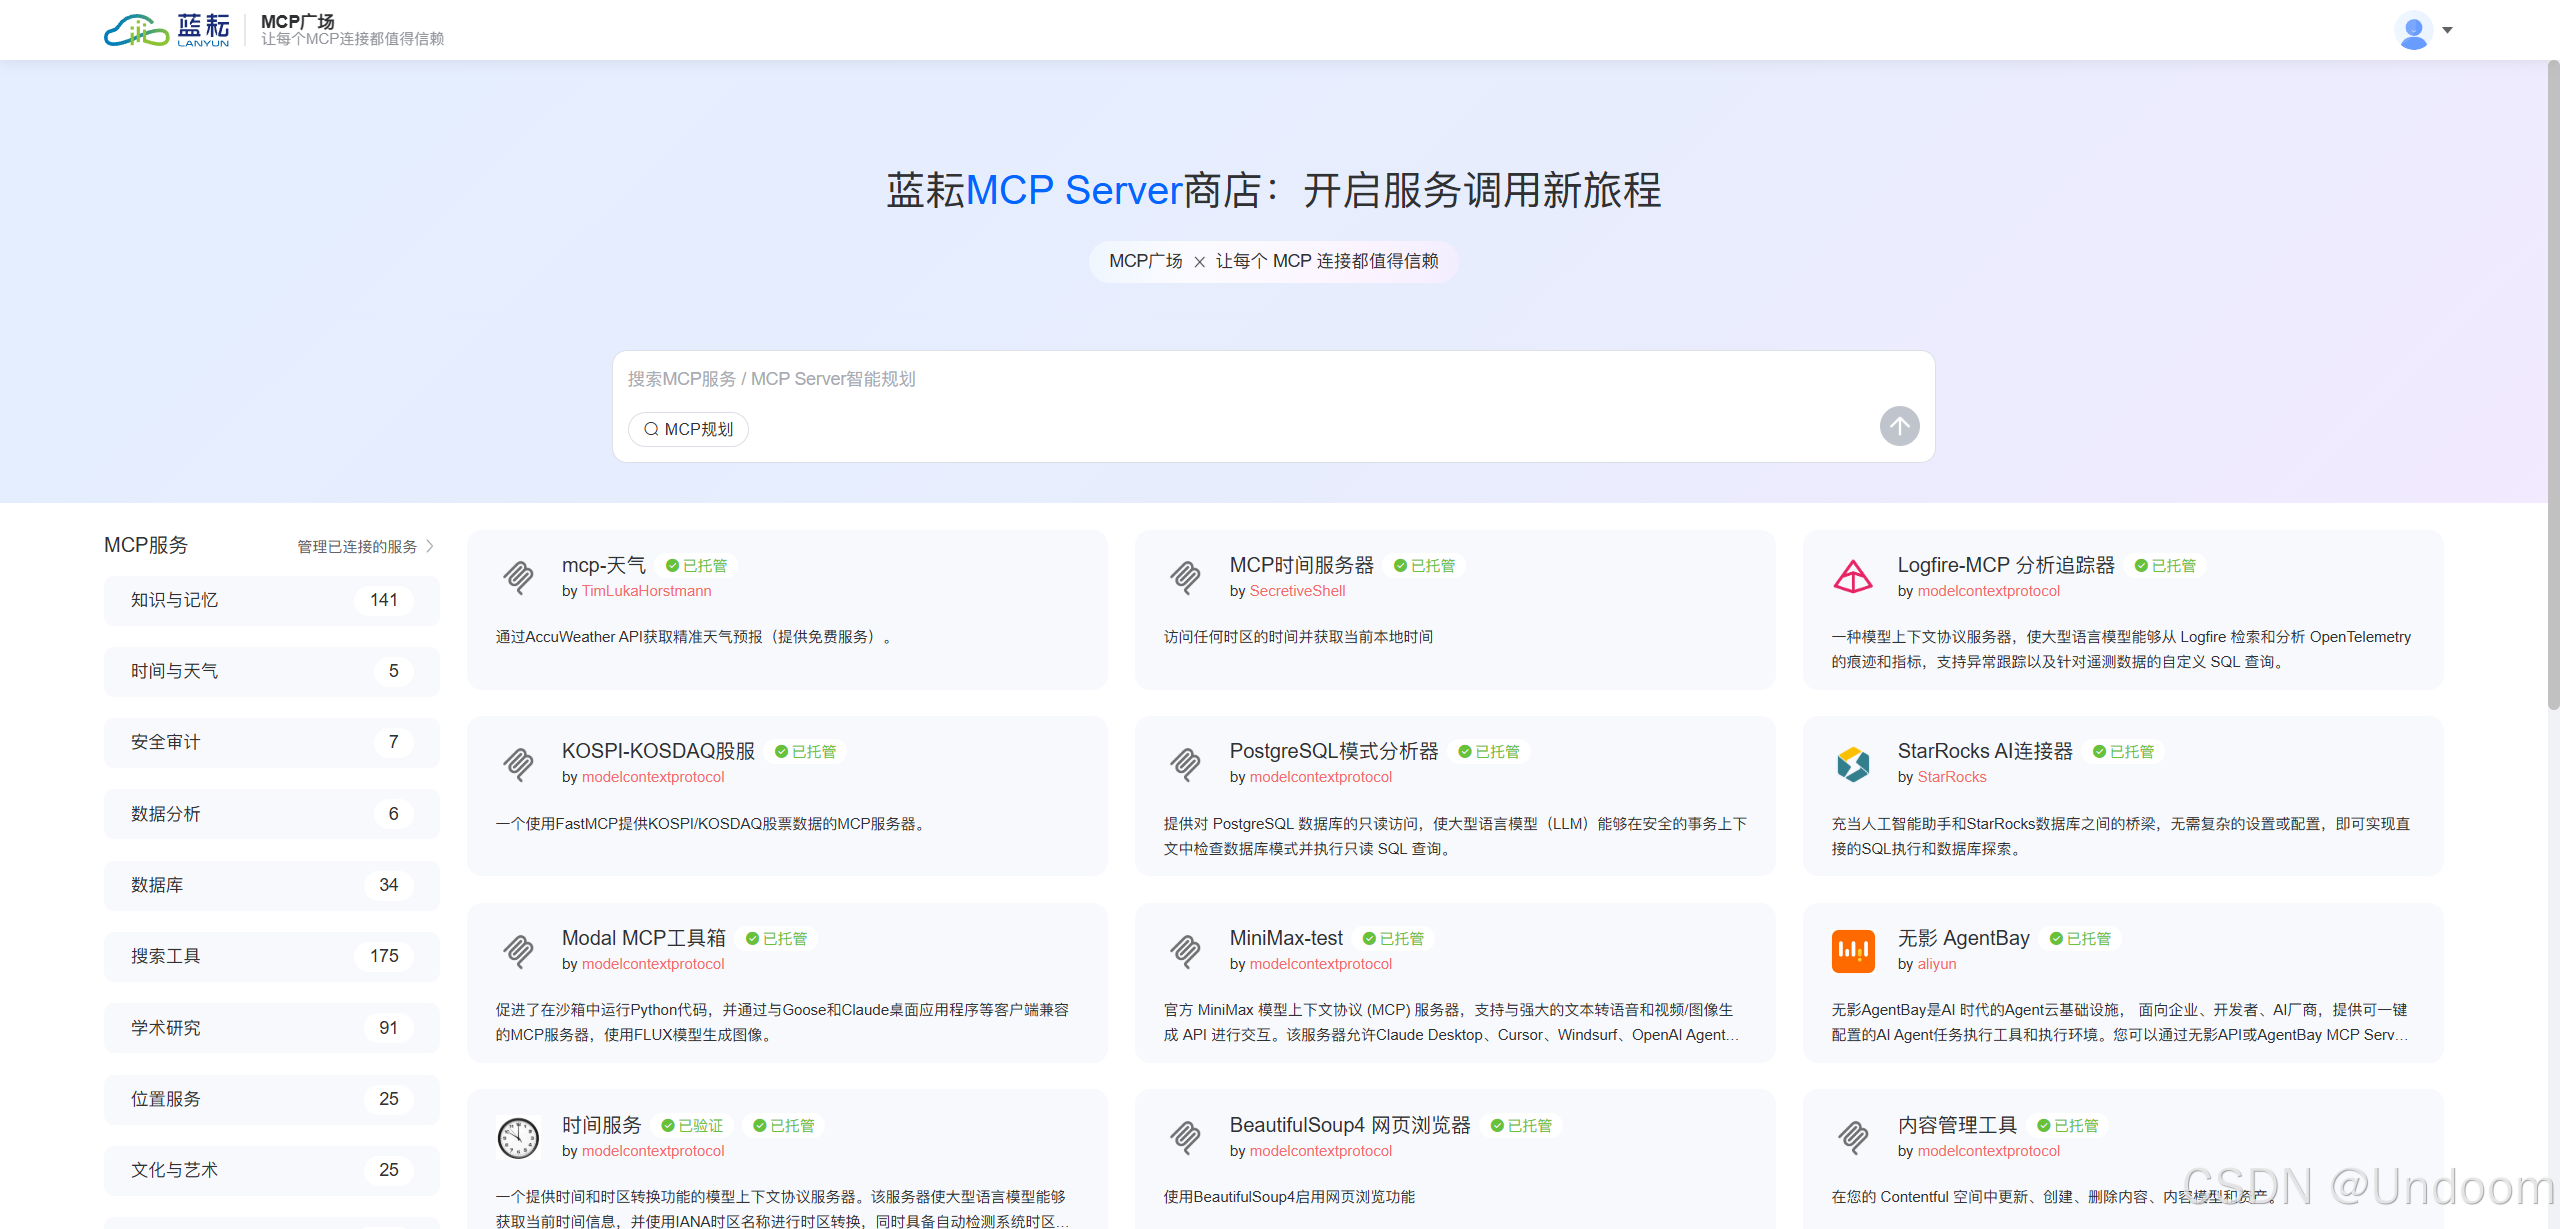Click the 时间服务 clock icon

click(518, 1138)
